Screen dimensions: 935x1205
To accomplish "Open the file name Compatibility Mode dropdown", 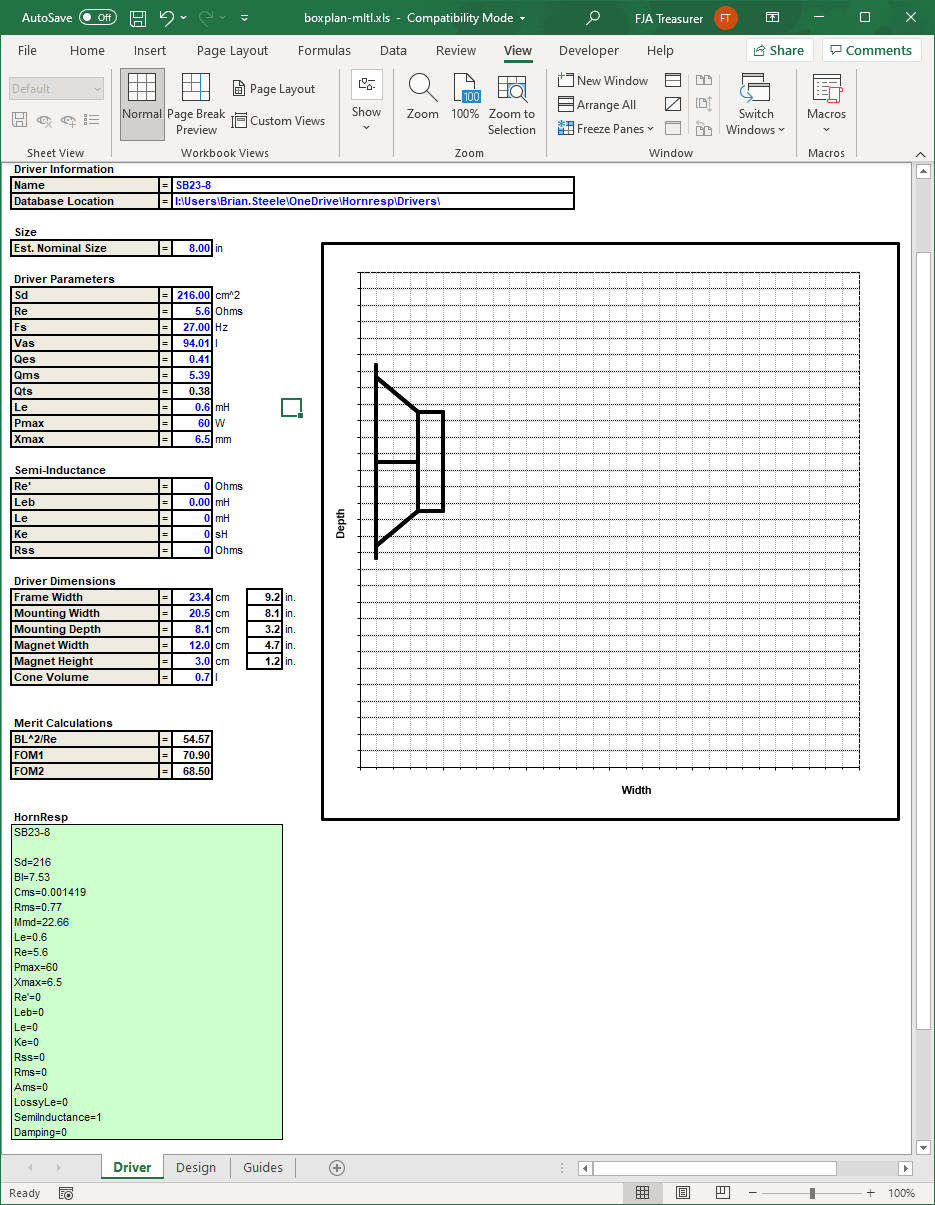I will (x=523, y=18).
